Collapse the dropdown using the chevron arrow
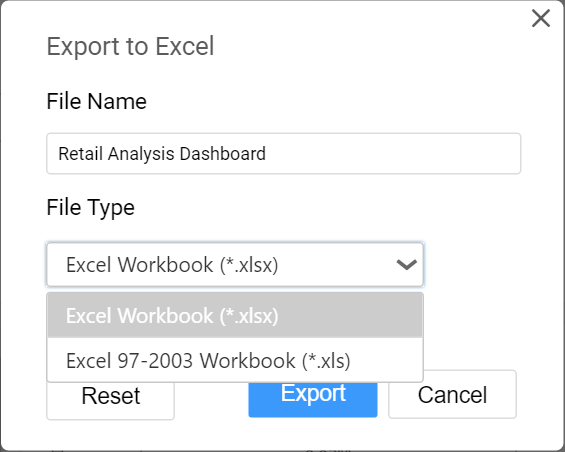565x452 pixels. coord(406,265)
